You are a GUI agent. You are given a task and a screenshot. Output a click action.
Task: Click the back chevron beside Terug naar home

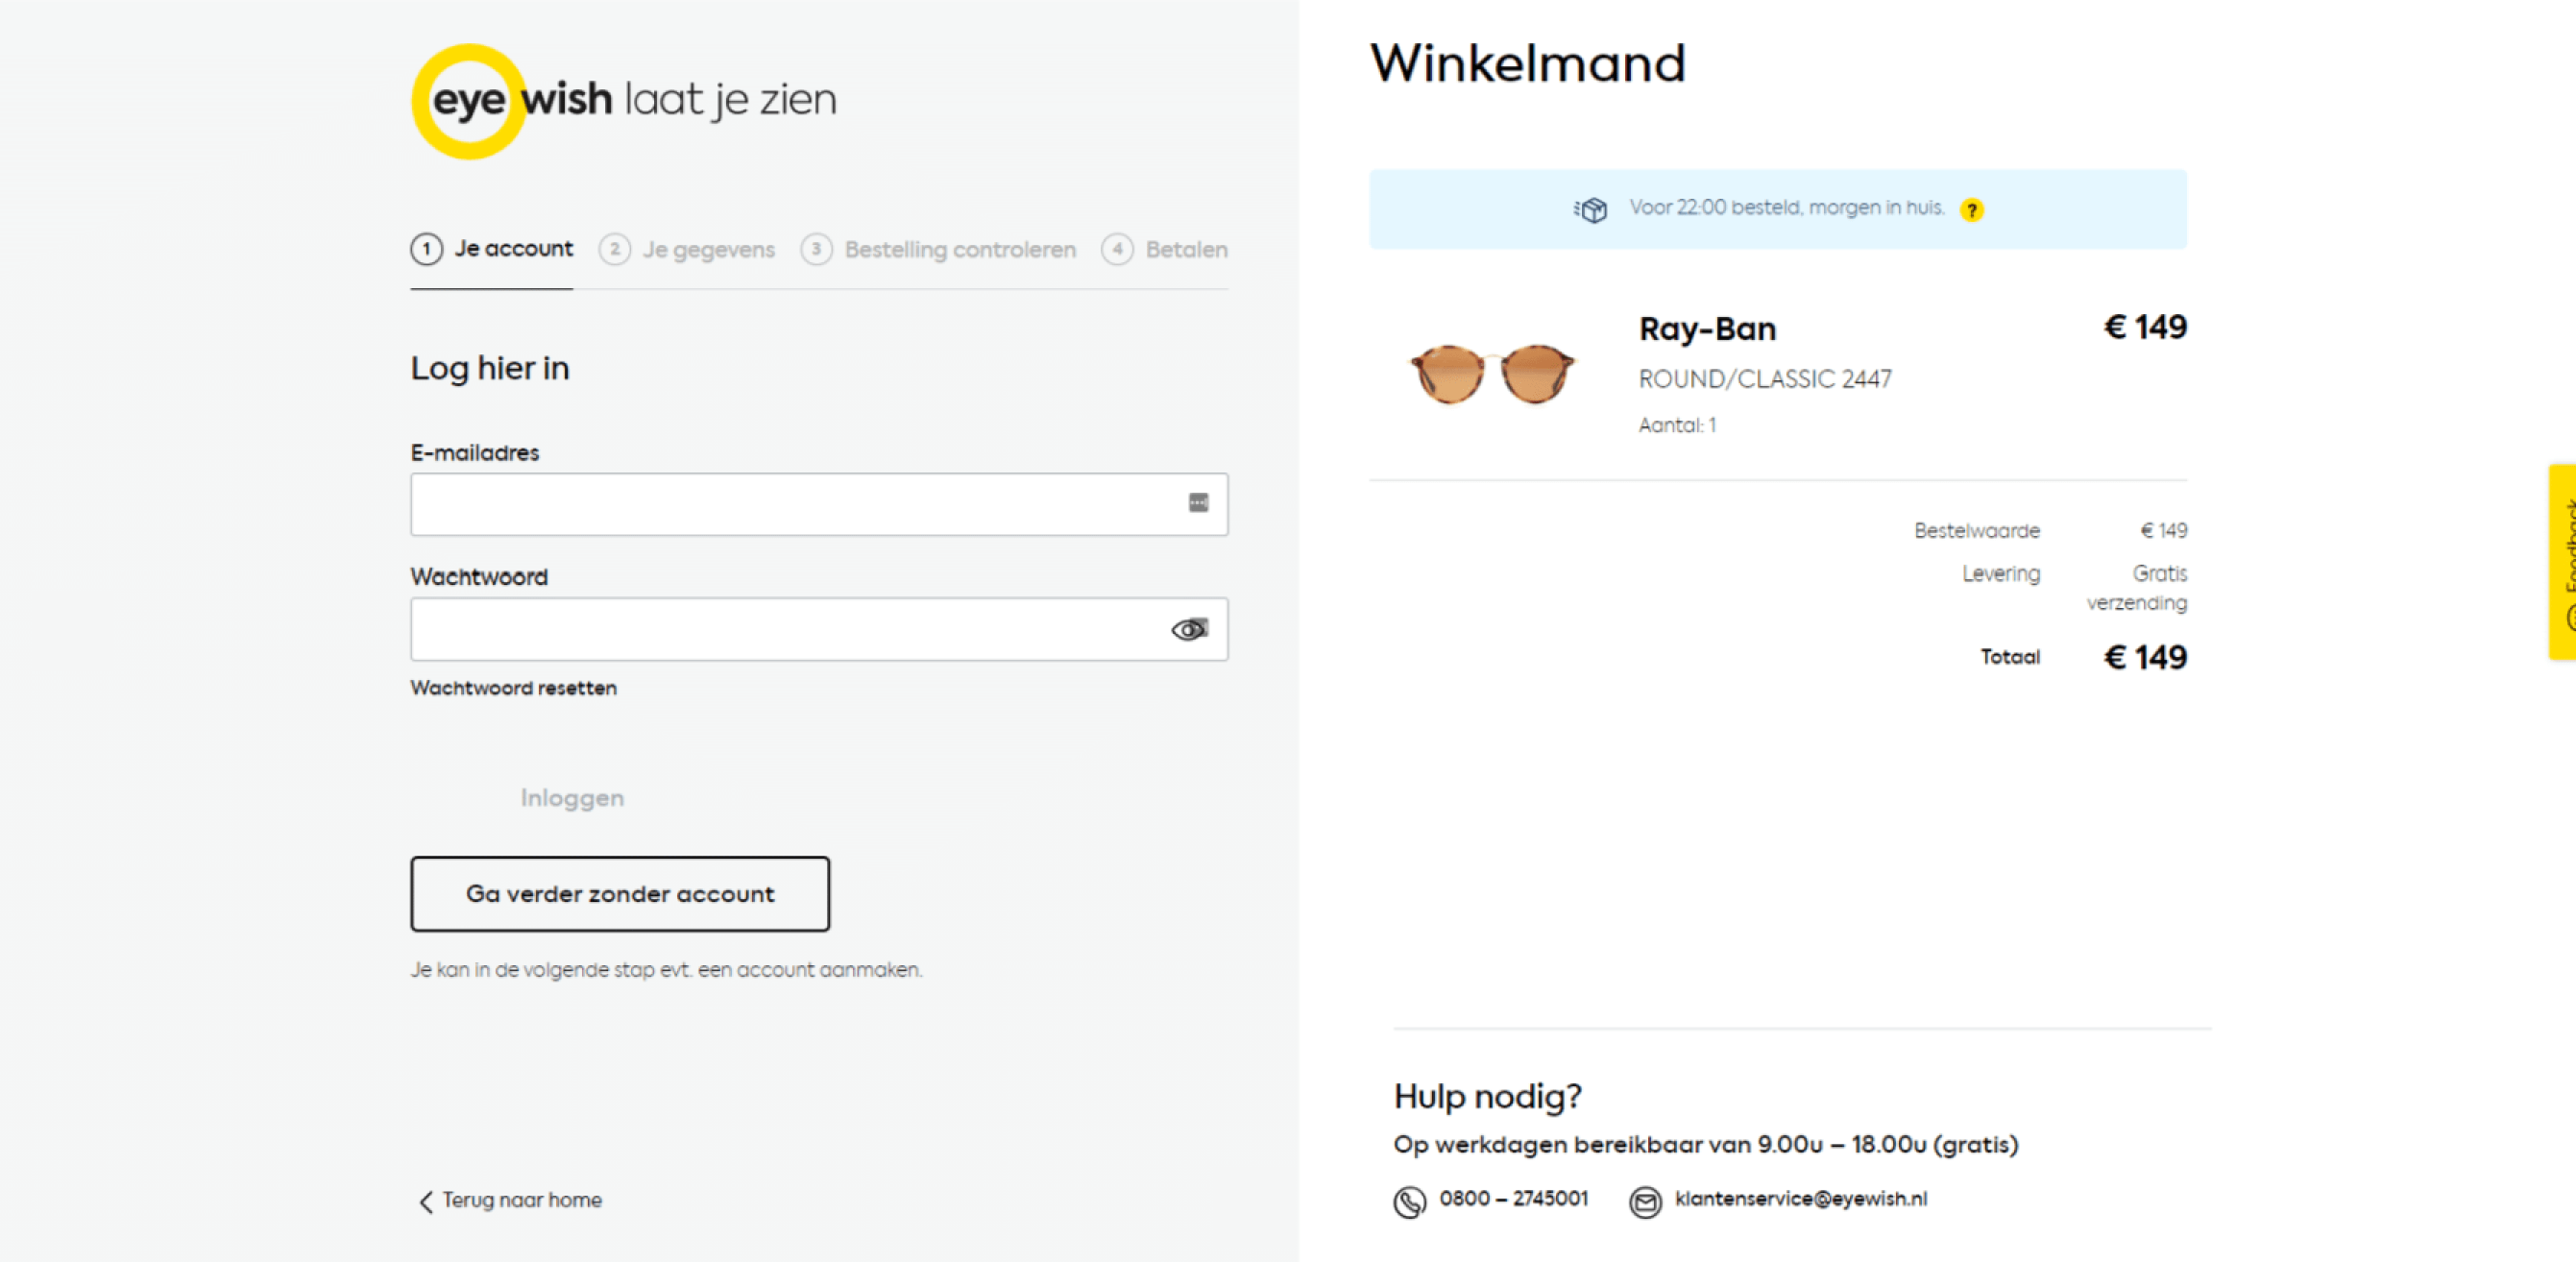(x=426, y=1201)
